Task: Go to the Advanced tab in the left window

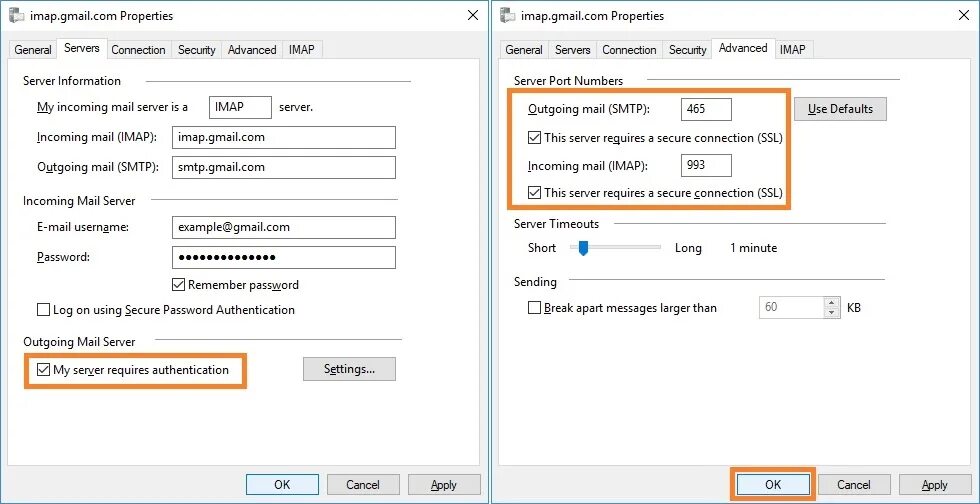Action: [x=252, y=50]
